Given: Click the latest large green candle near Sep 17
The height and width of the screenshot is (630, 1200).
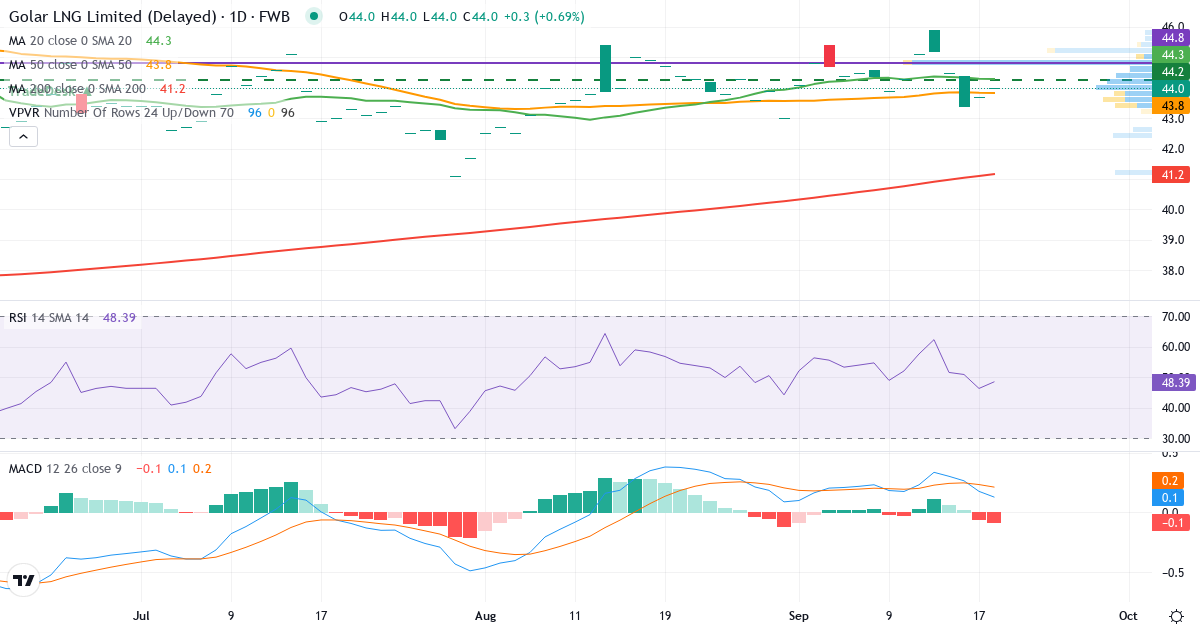Looking at the screenshot, I should click(964, 91).
